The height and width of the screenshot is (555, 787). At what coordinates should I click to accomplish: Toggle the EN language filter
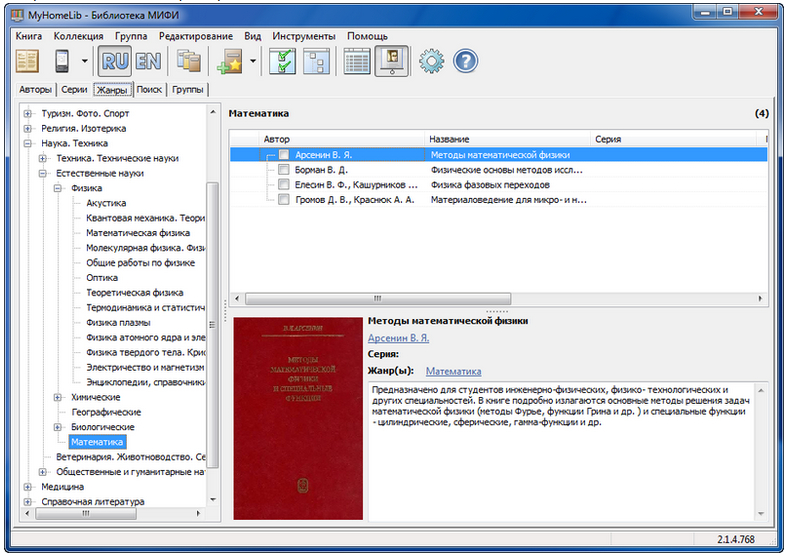pos(149,61)
